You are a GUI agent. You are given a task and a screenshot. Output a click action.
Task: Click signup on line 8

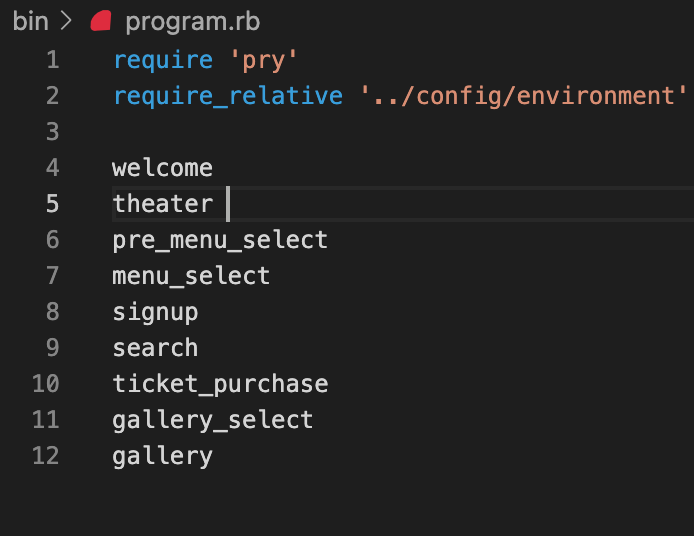point(155,312)
